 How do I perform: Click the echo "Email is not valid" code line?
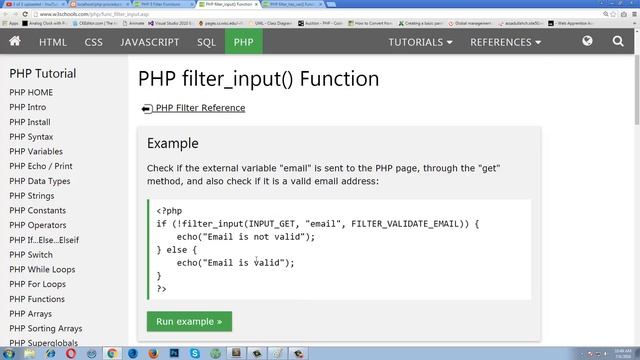pyautogui.click(x=246, y=237)
